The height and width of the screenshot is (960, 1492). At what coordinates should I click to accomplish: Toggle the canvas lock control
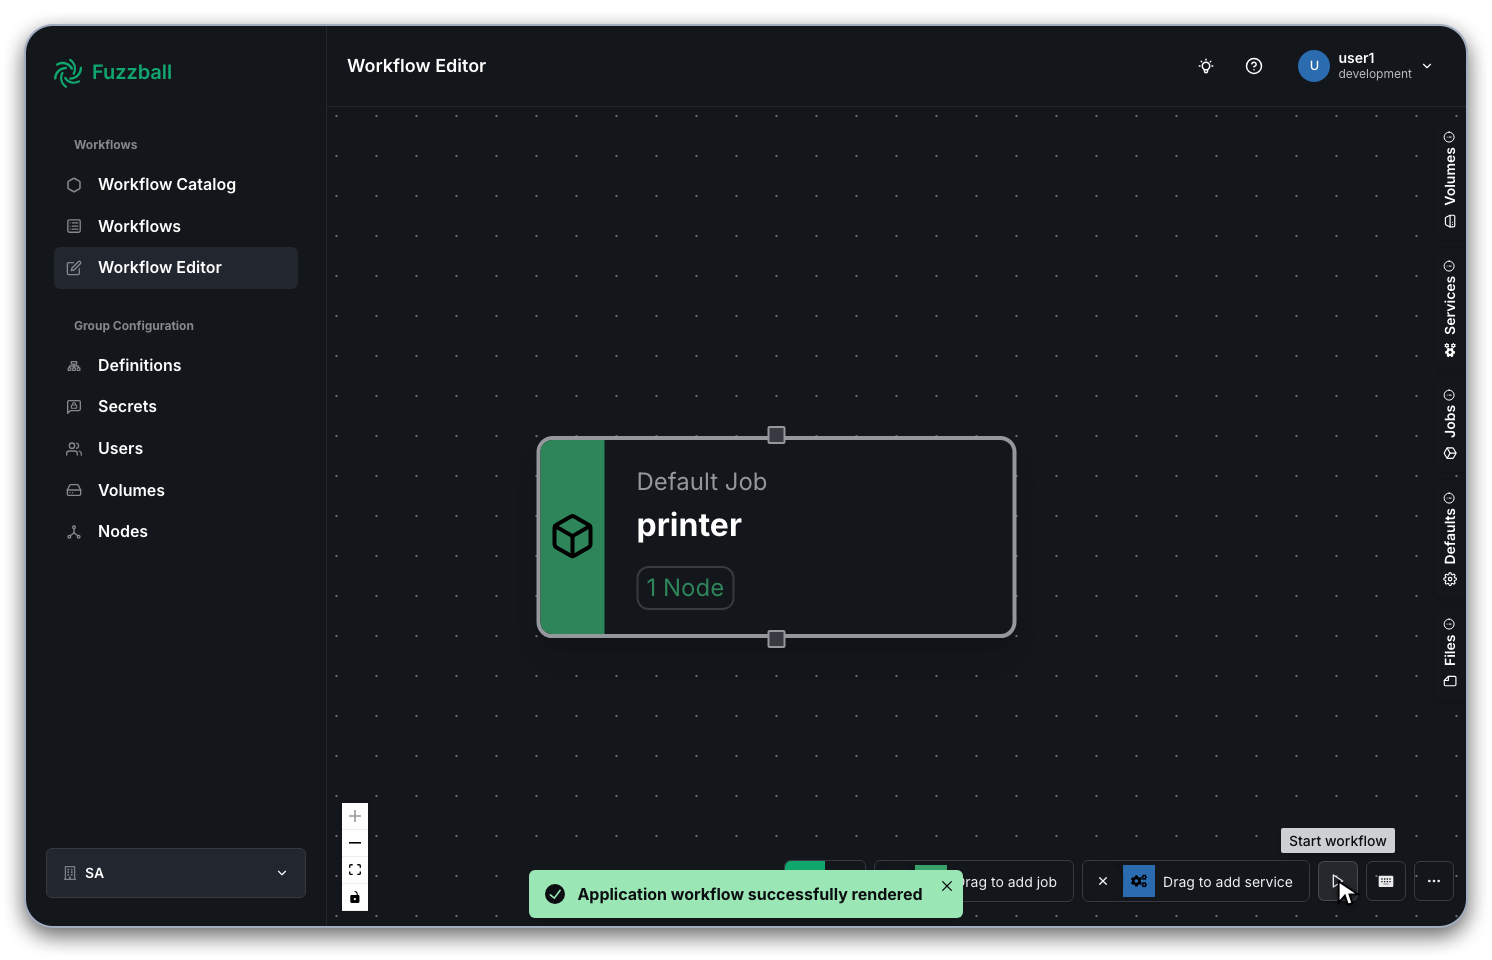354,897
